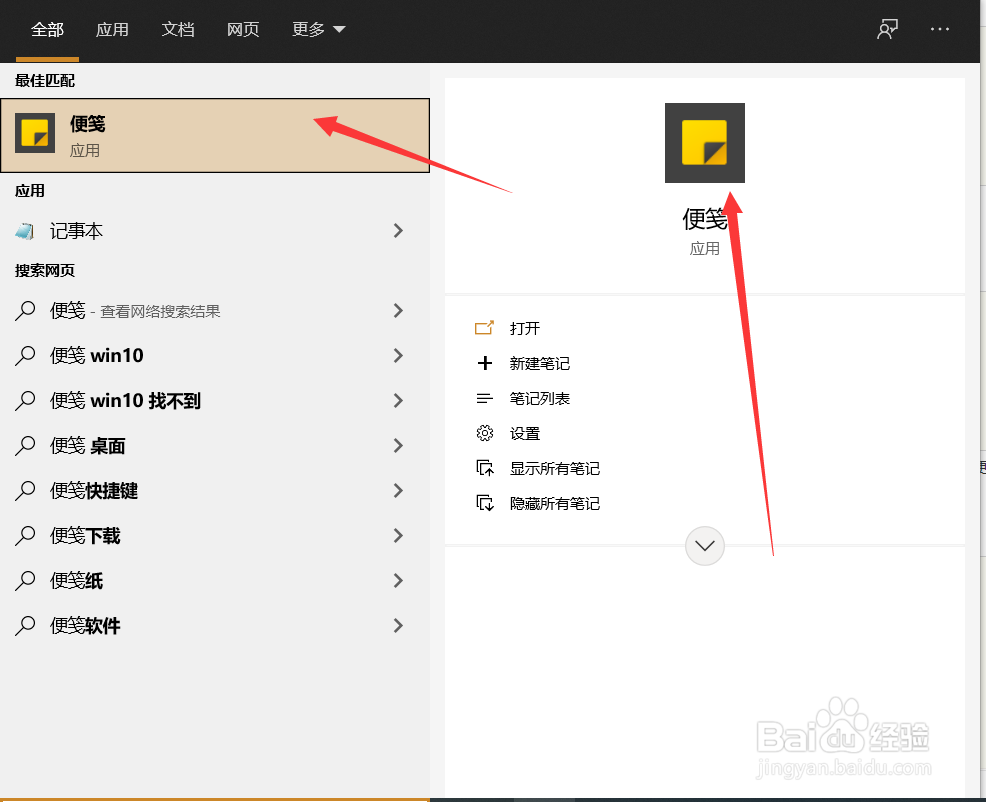
Task: Click the plus icon for 新建笔记
Action: click(x=485, y=362)
